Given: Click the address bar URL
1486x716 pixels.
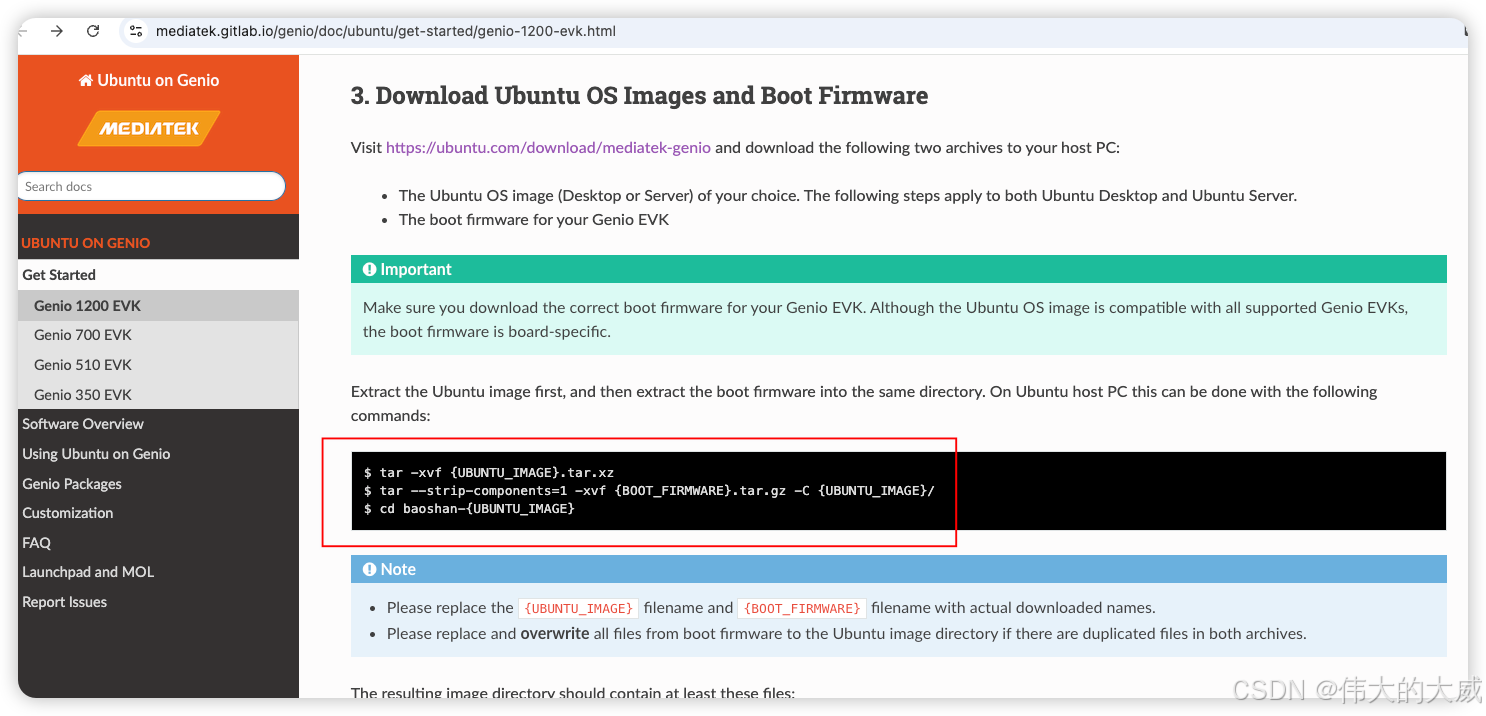Looking at the screenshot, I should click(x=385, y=31).
